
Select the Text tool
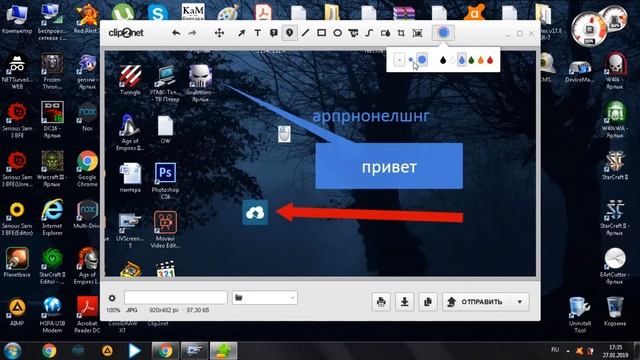point(258,33)
